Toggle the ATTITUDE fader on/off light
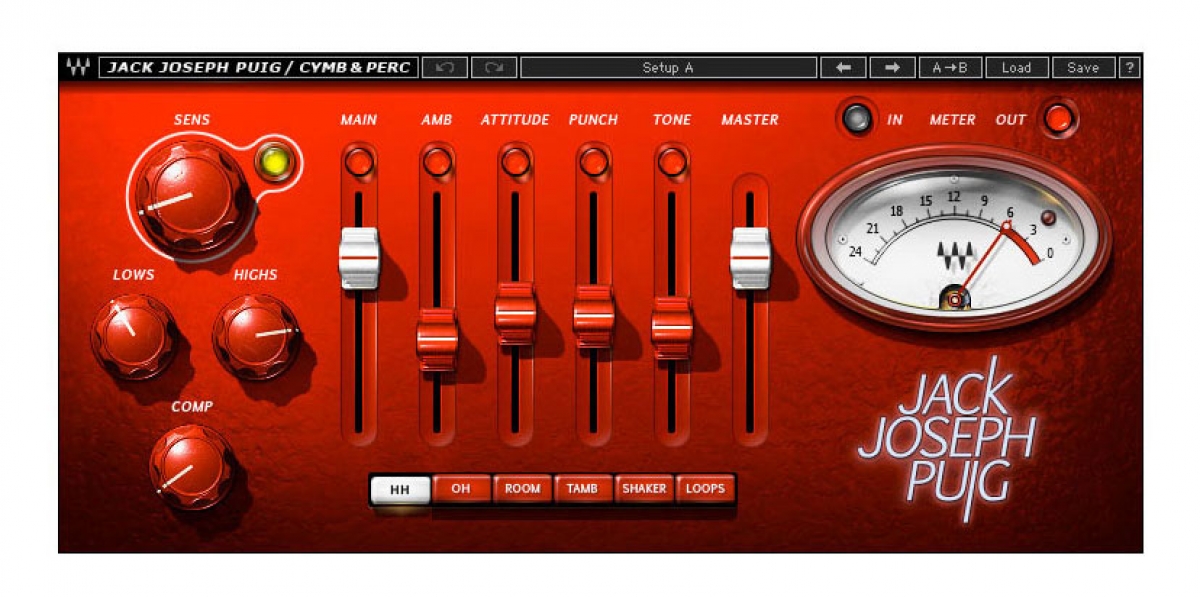The width and height of the screenshot is (1200, 597). click(515, 162)
